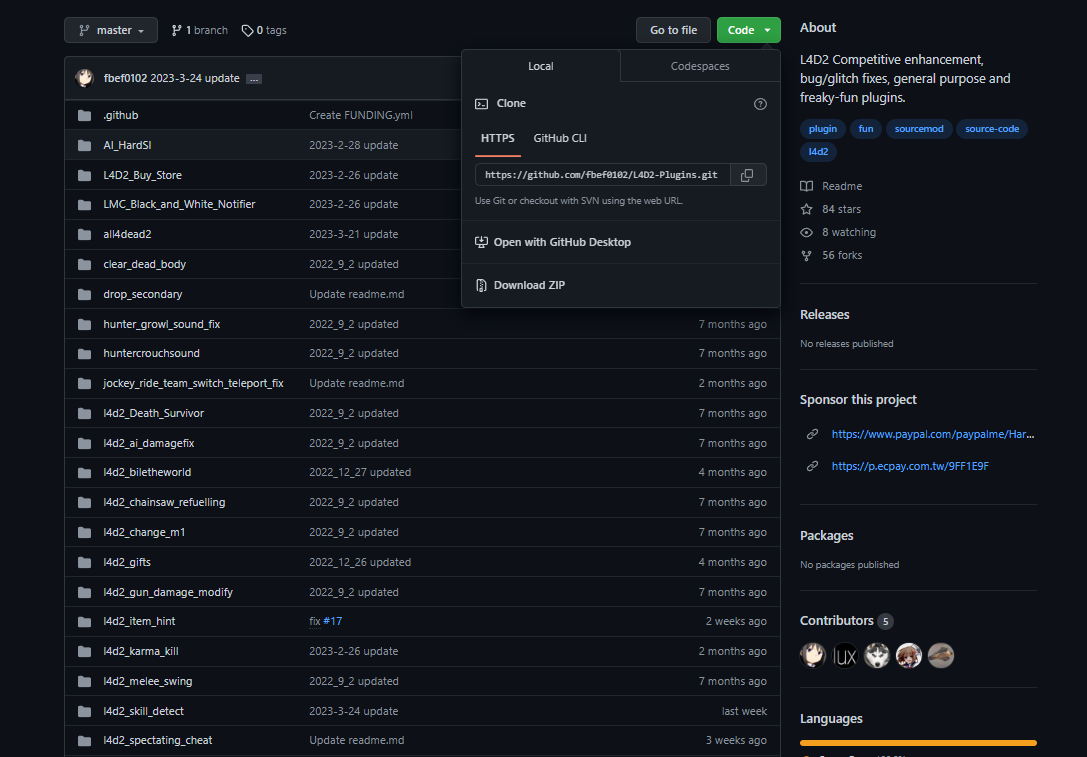Viewport: 1087px width, 757px height.
Task: Select the HTTPS clone tab
Action: 498,138
